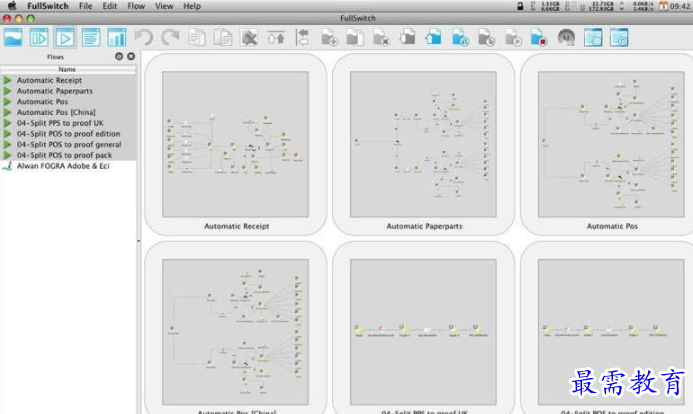The height and width of the screenshot is (414, 693).
Task: Click the second-to-last blue window toolbar icon
Action: click(x=593, y=38)
